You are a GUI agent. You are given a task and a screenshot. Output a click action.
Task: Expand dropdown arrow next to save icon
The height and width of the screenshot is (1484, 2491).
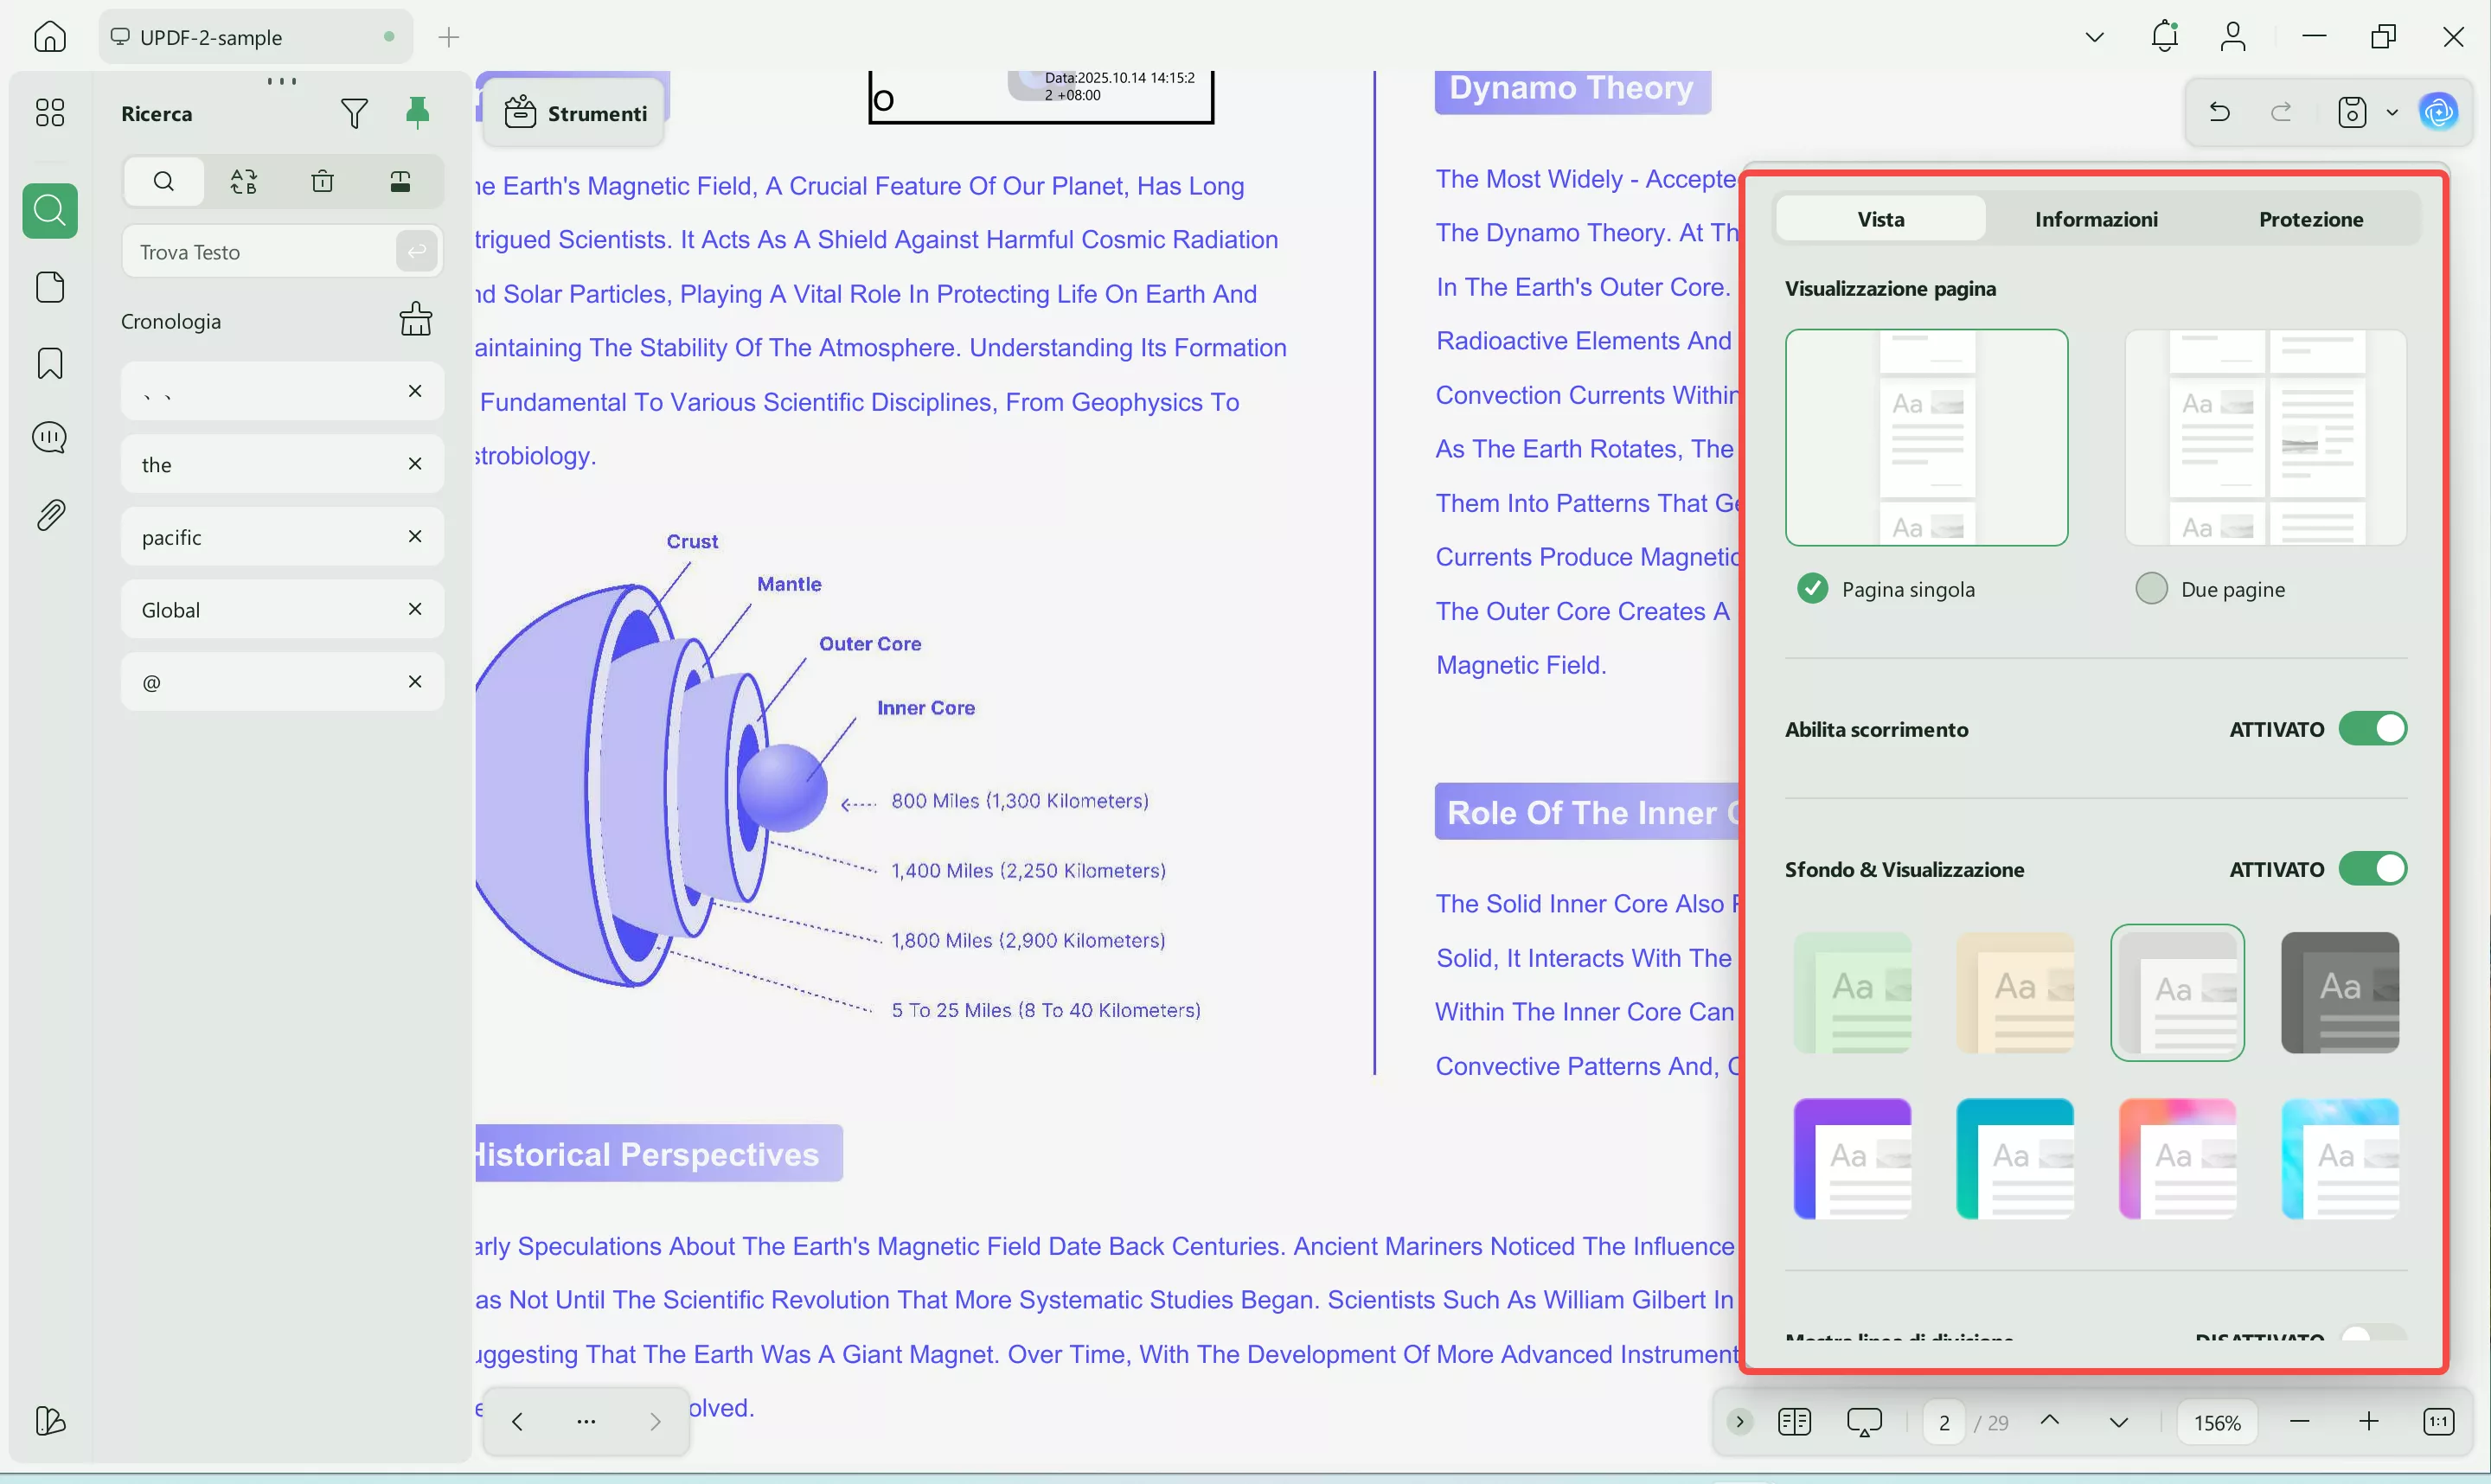coord(2392,112)
